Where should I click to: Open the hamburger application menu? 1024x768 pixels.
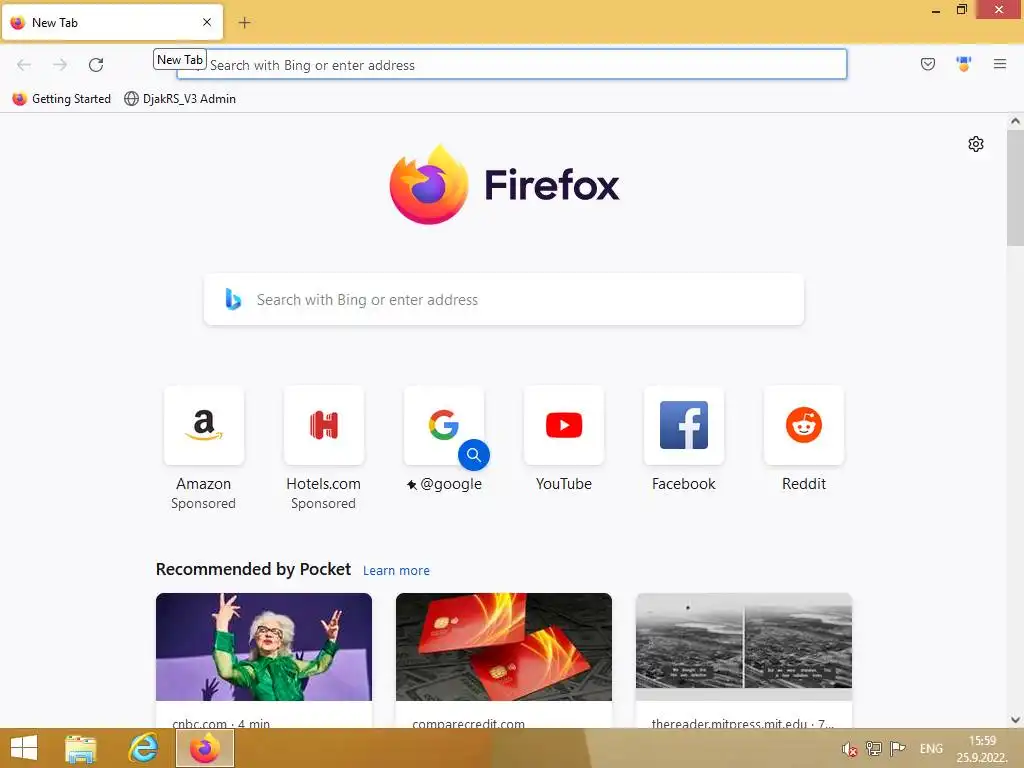tap(999, 64)
